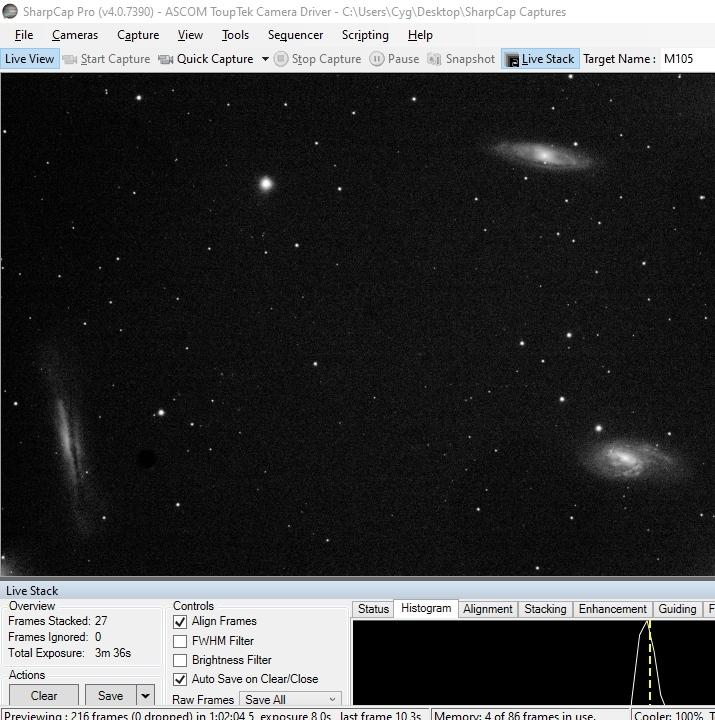Click the Start Capture camera icon

coord(70,59)
